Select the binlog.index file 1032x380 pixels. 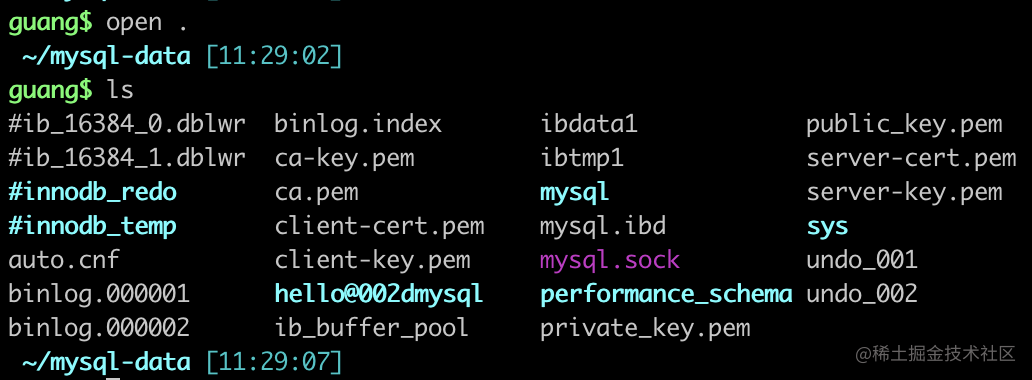coord(358,124)
